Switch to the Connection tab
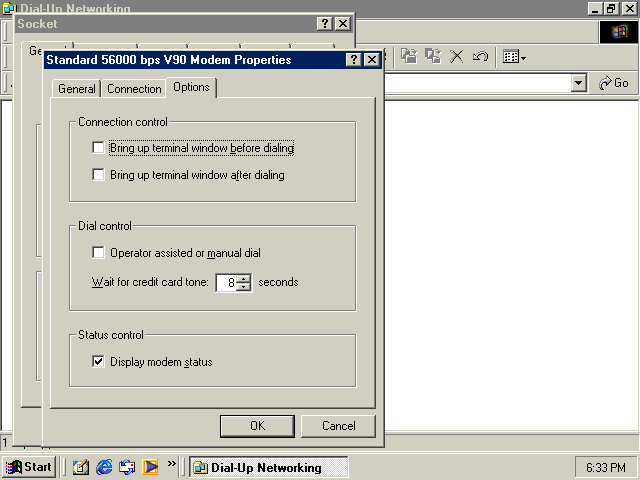This screenshot has width=640, height=480. [x=134, y=89]
